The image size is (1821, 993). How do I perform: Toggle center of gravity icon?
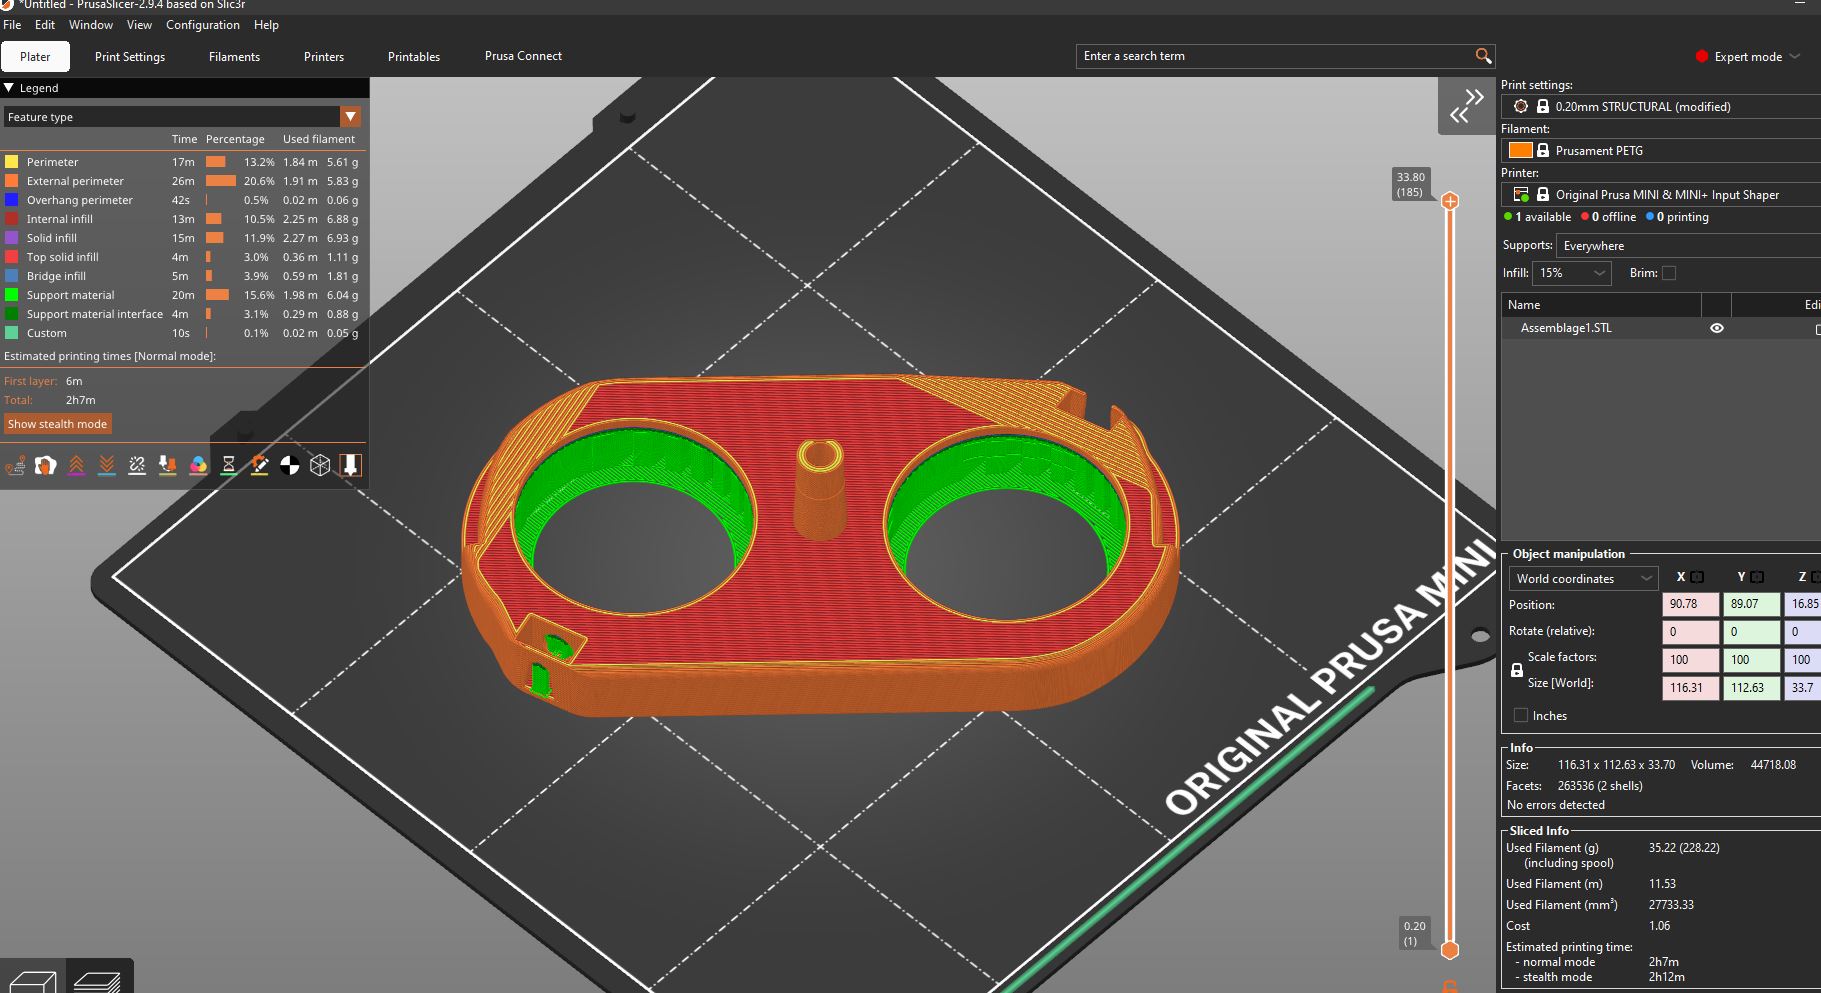pos(289,465)
